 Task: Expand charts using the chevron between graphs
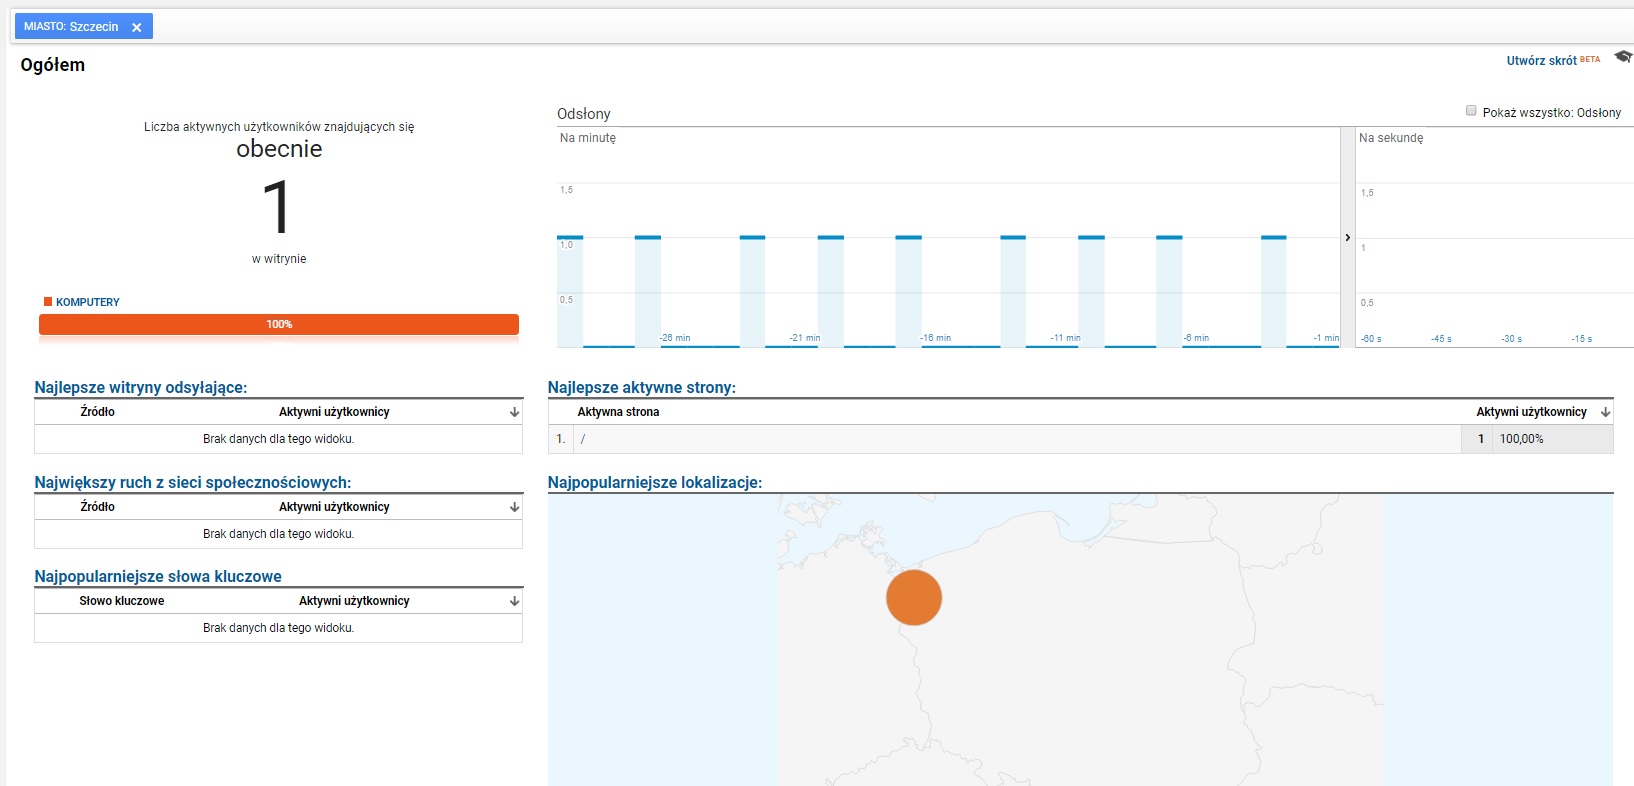pos(1348,238)
